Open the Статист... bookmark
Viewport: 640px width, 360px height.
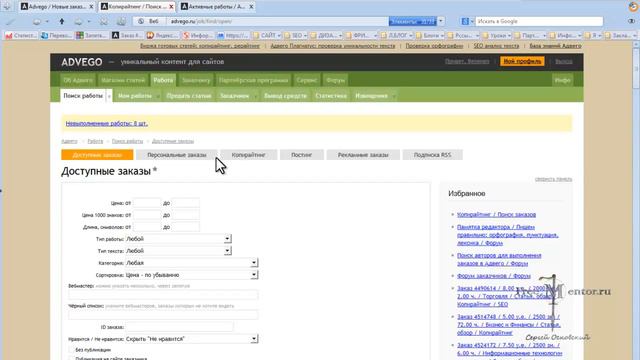(x=20, y=36)
